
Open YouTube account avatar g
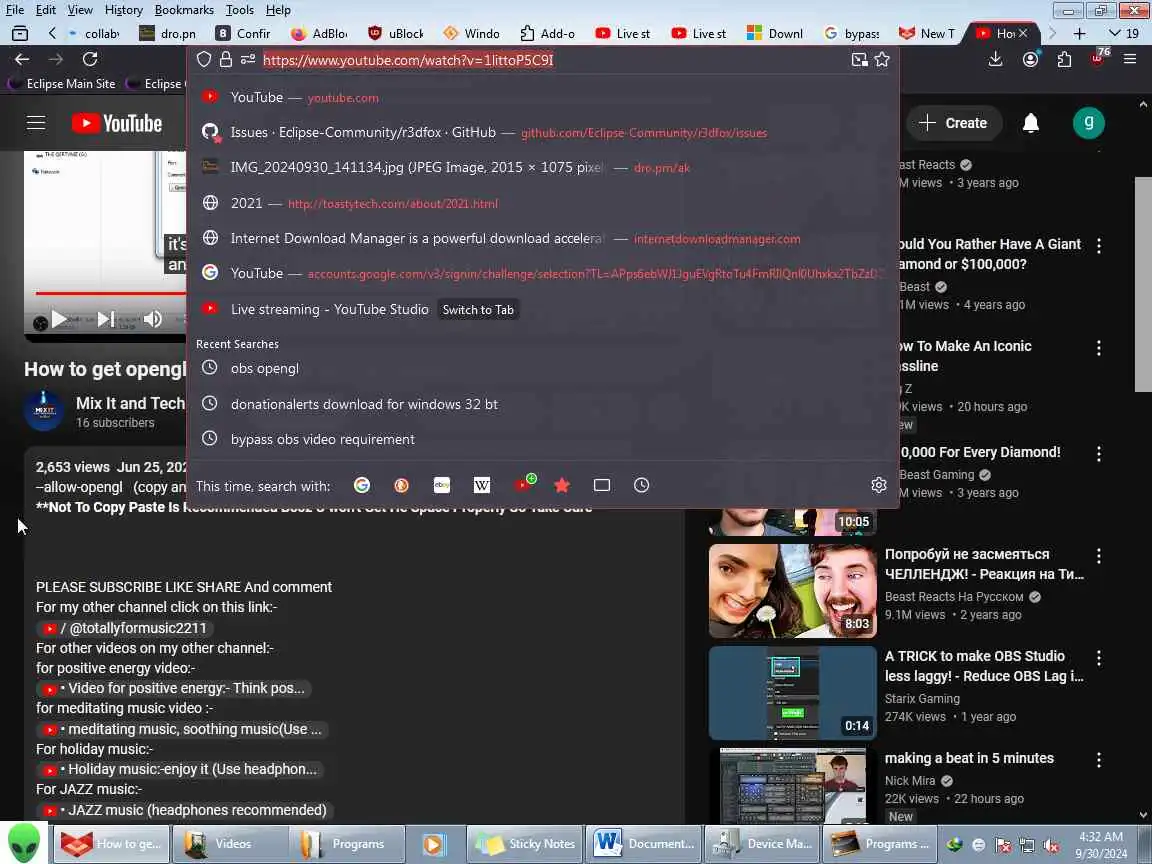(x=1088, y=123)
